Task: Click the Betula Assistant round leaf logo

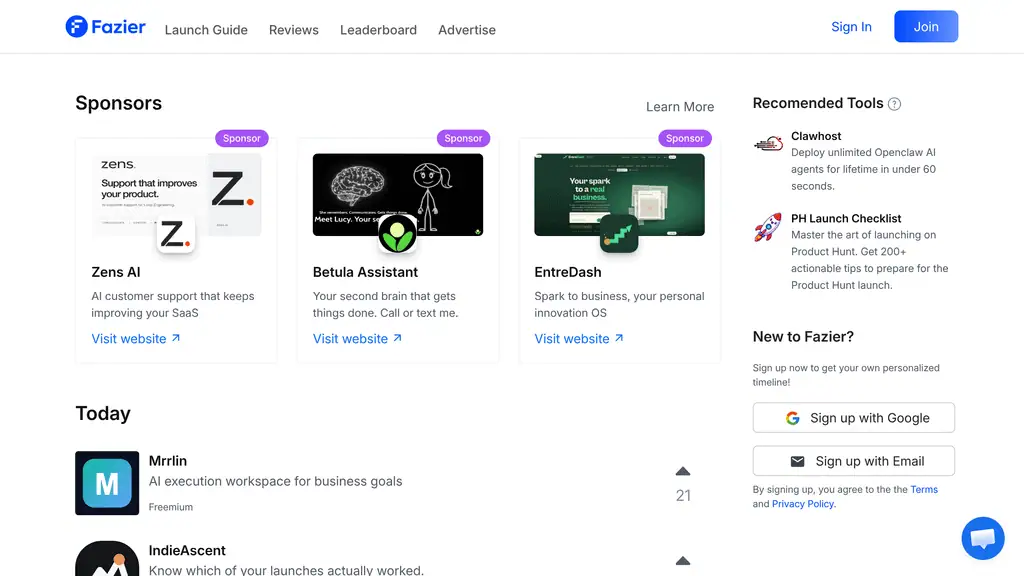Action: [398, 234]
